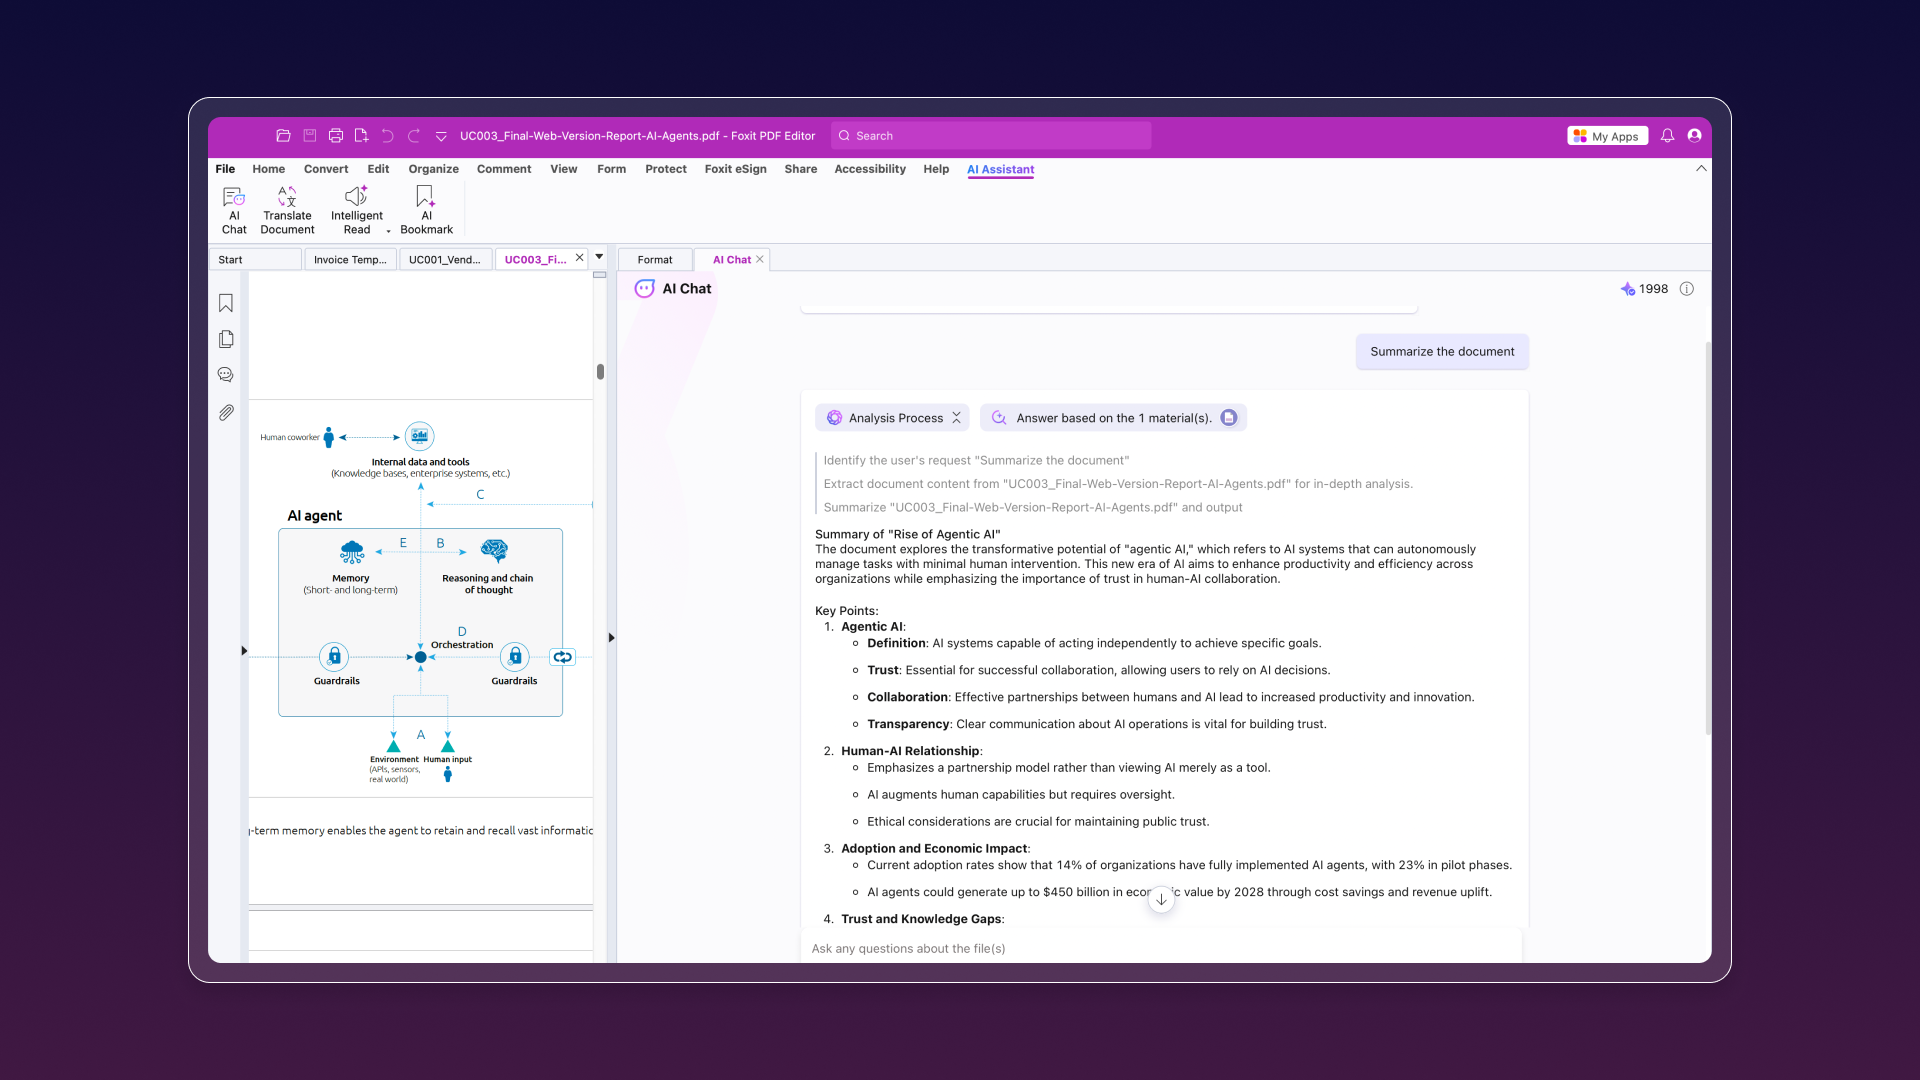This screenshot has width=1920, height=1080.
Task: Click the Translate Document tool
Action: point(287,210)
